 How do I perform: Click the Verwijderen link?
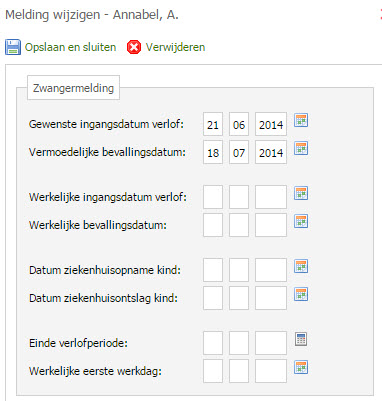175,47
